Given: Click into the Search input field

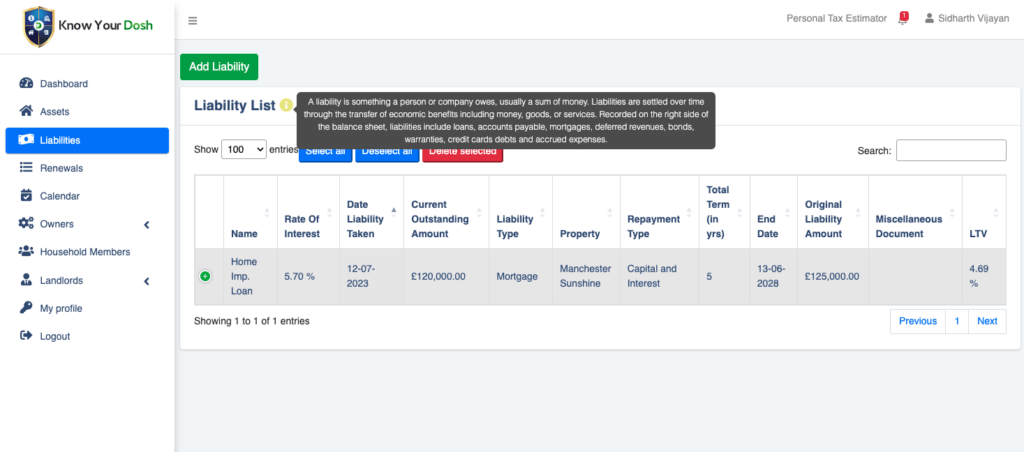Looking at the screenshot, I should pyautogui.click(x=950, y=150).
